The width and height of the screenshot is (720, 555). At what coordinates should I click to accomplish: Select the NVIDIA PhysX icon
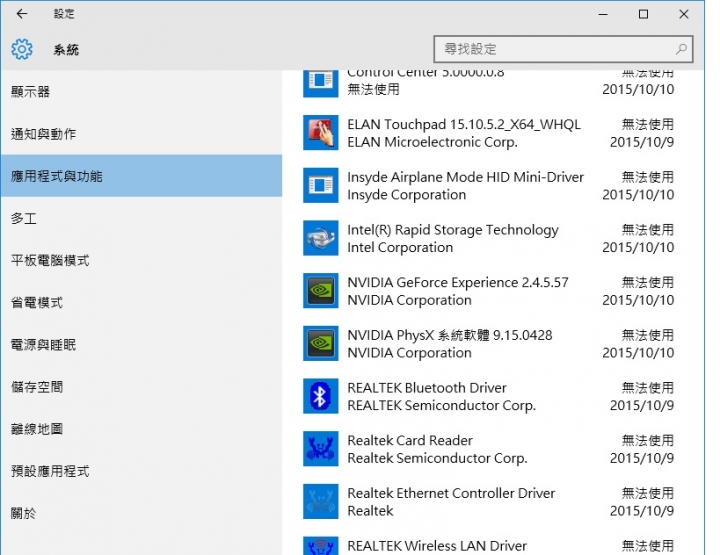[321, 343]
